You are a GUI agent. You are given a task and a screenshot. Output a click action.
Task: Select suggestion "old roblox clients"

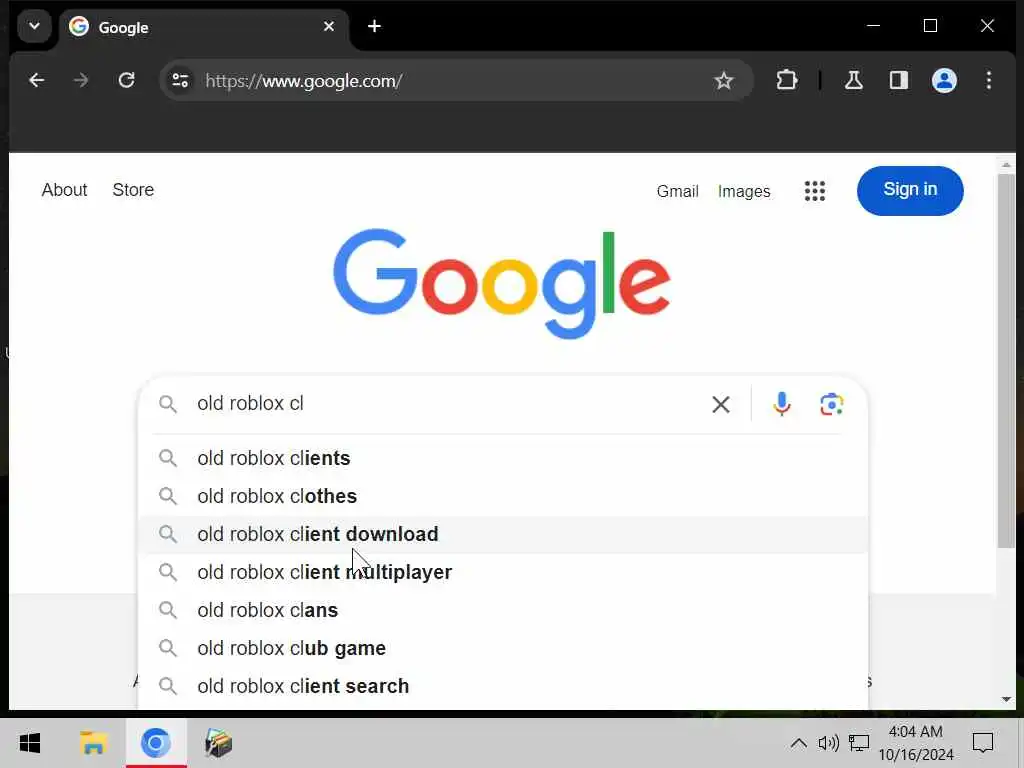274,458
